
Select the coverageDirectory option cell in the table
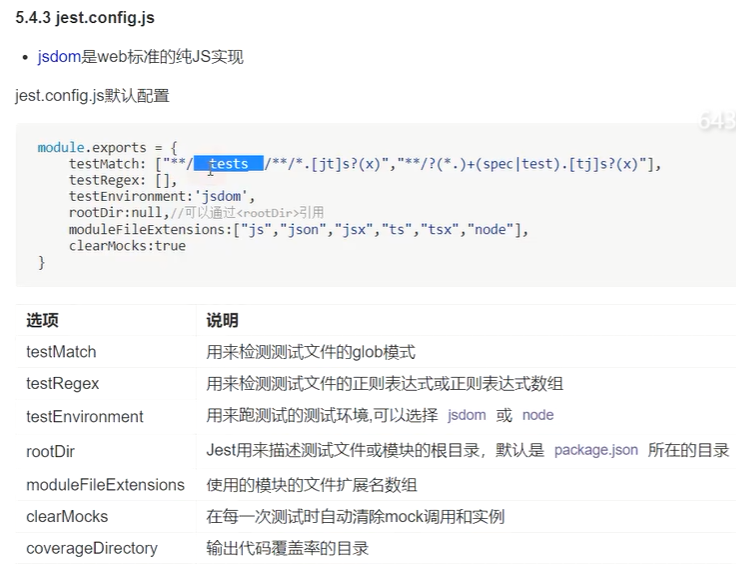91,548
